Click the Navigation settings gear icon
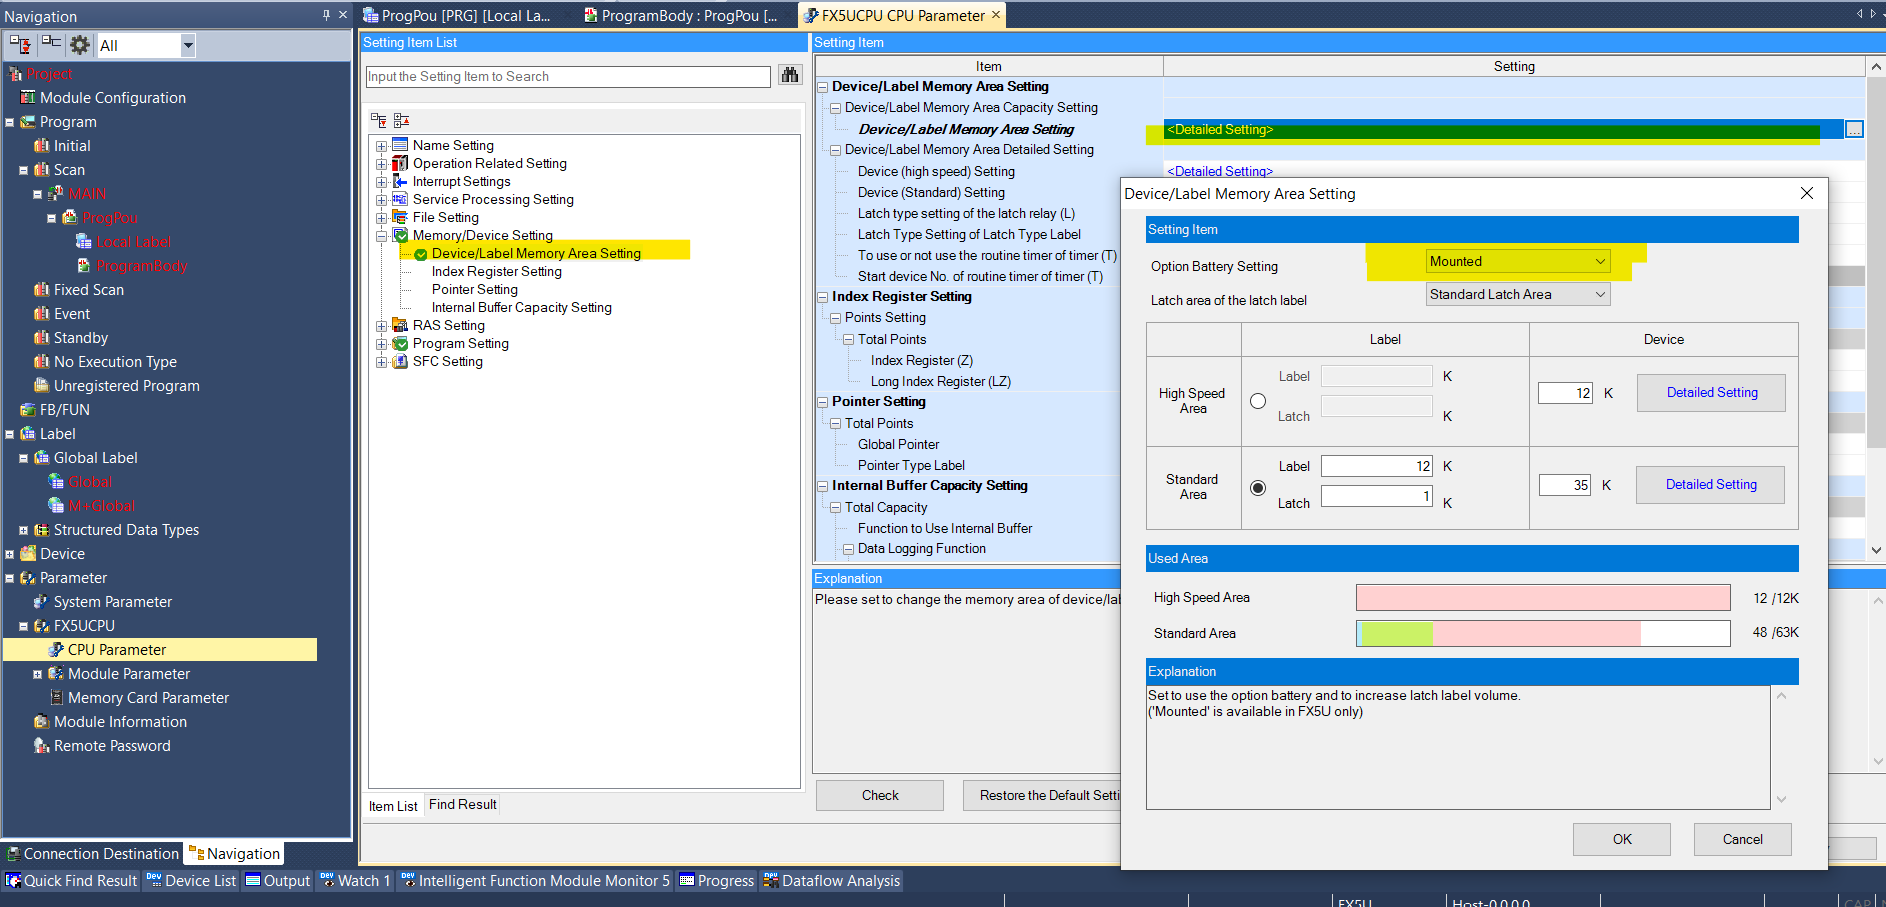The image size is (1886, 907). 80,45
